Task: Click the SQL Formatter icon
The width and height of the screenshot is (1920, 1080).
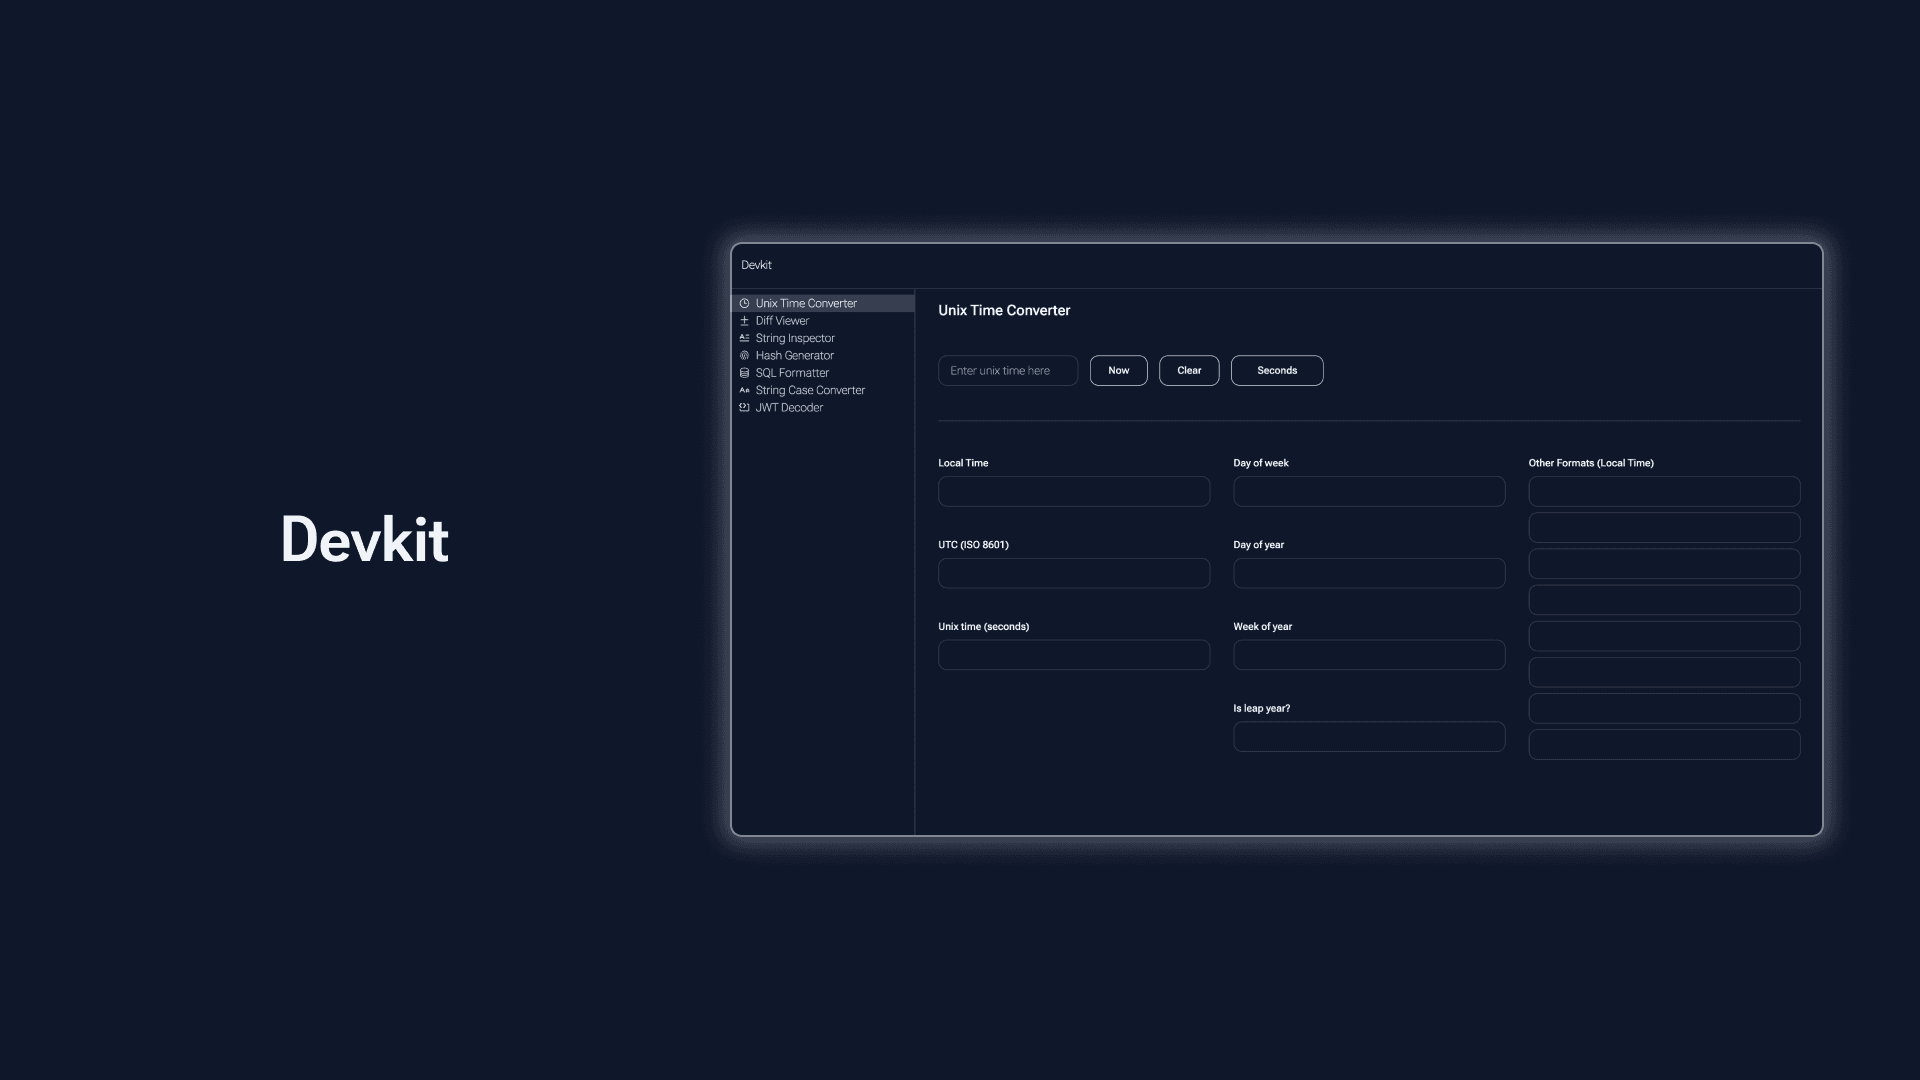Action: (744, 373)
